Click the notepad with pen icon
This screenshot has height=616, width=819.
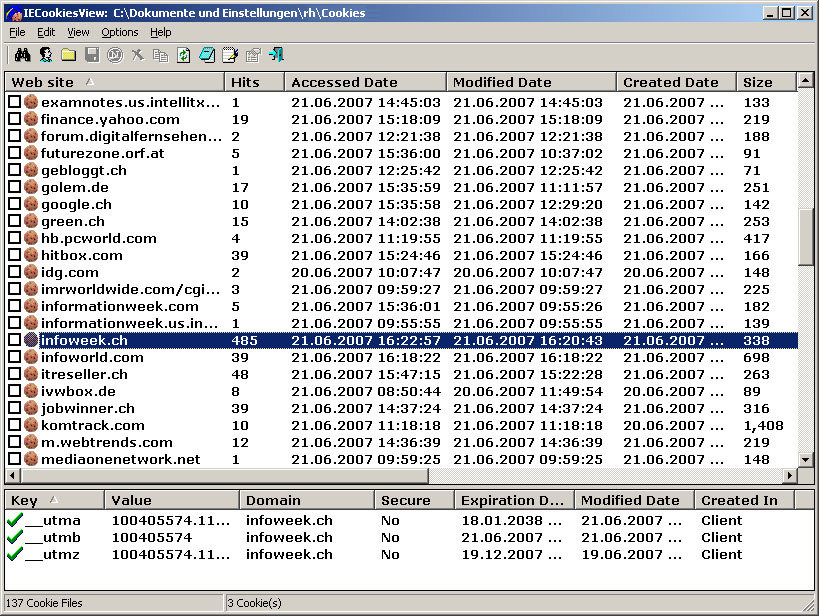[230, 55]
